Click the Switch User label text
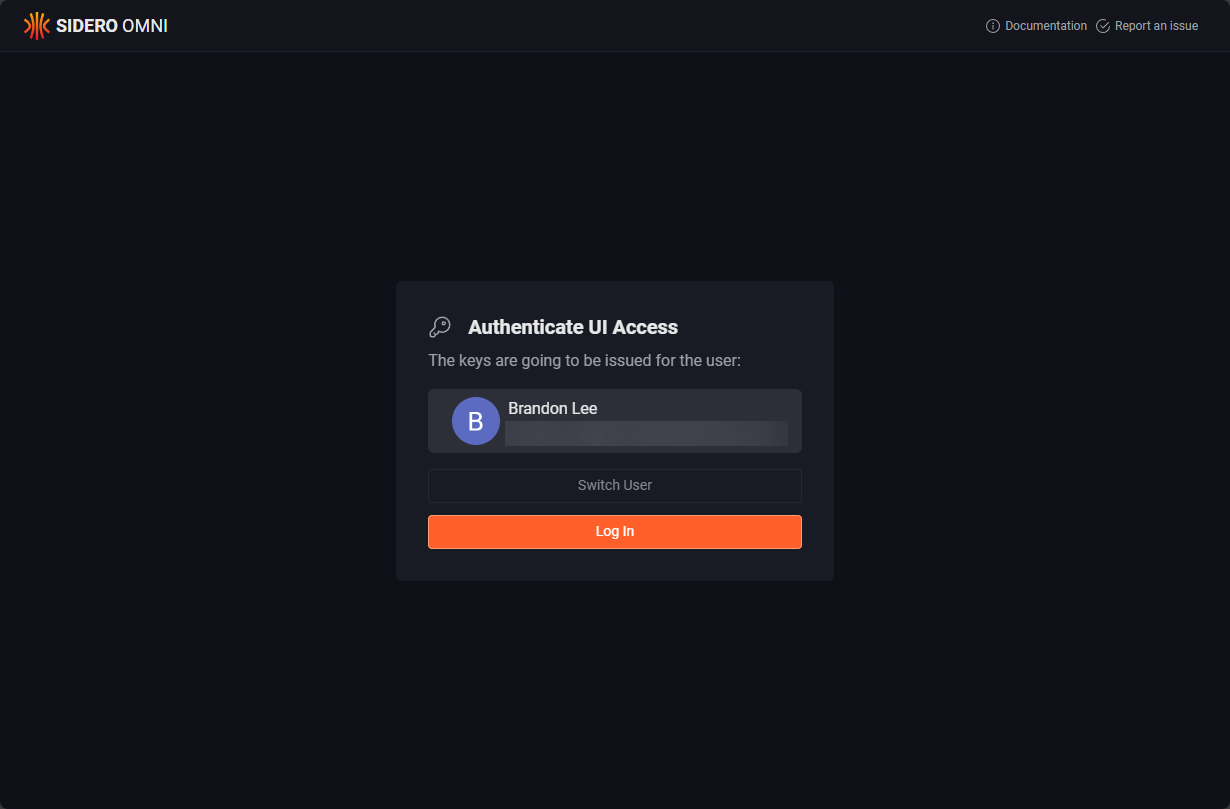The width and height of the screenshot is (1230, 809). coord(615,485)
